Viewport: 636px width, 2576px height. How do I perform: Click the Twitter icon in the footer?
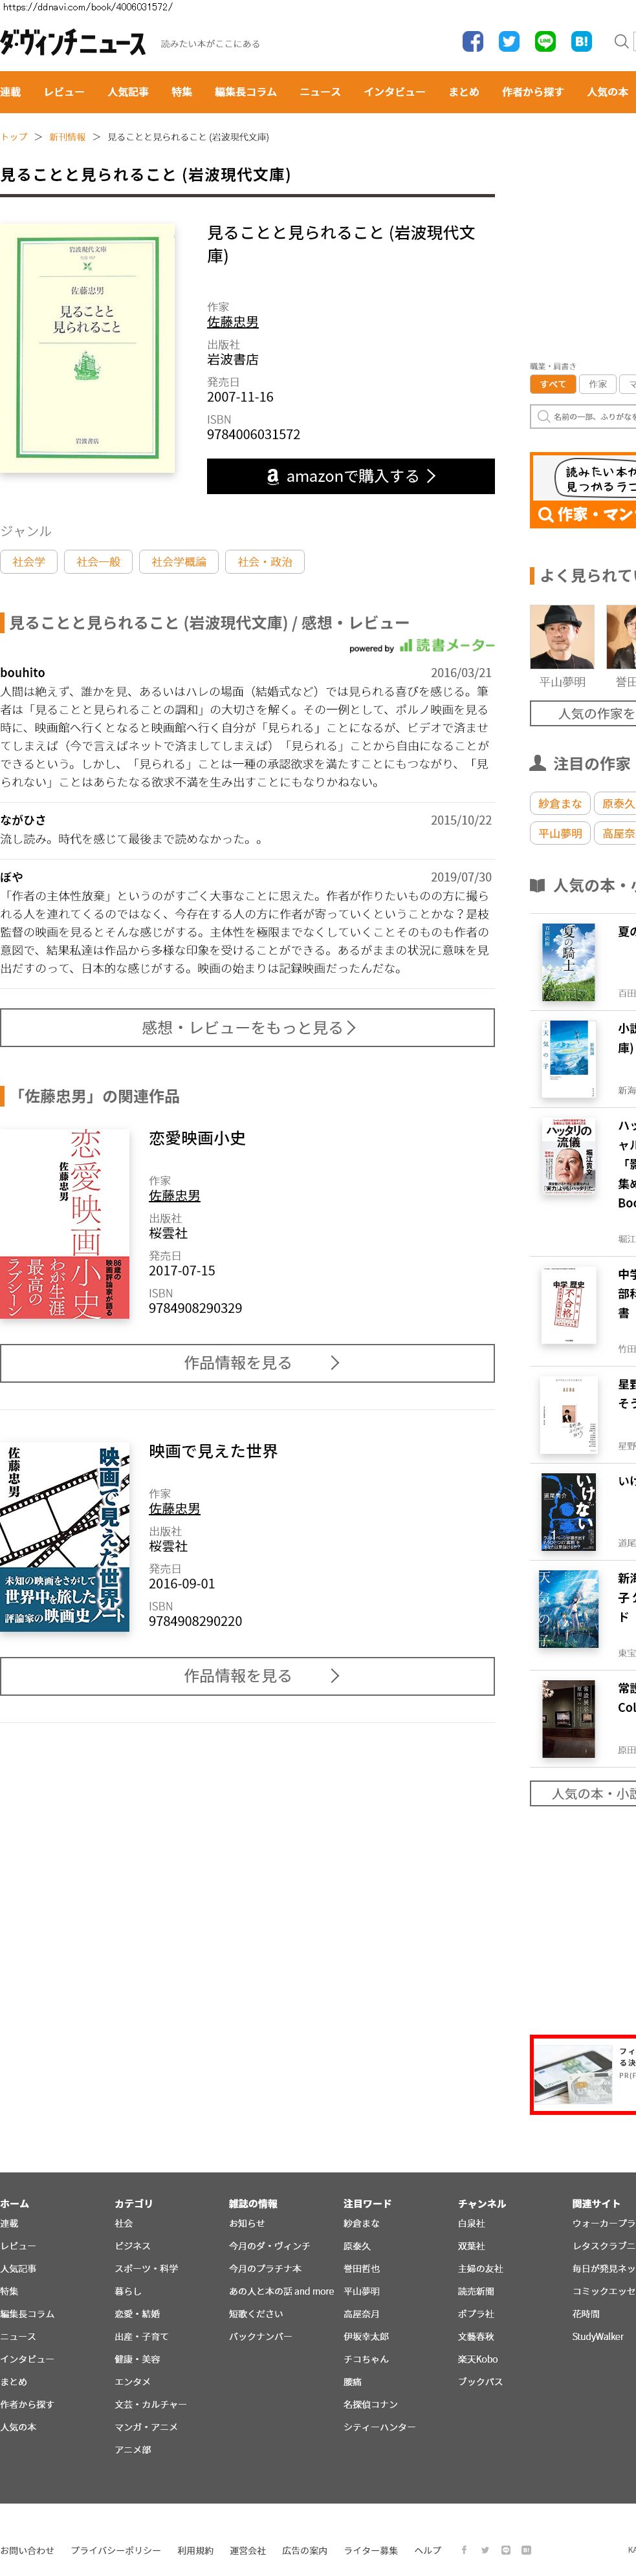click(x=485, y=2549)
